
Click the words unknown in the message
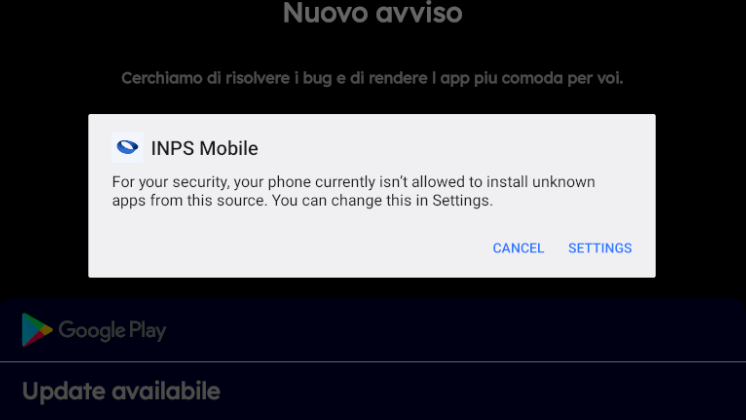pos(564,182)
